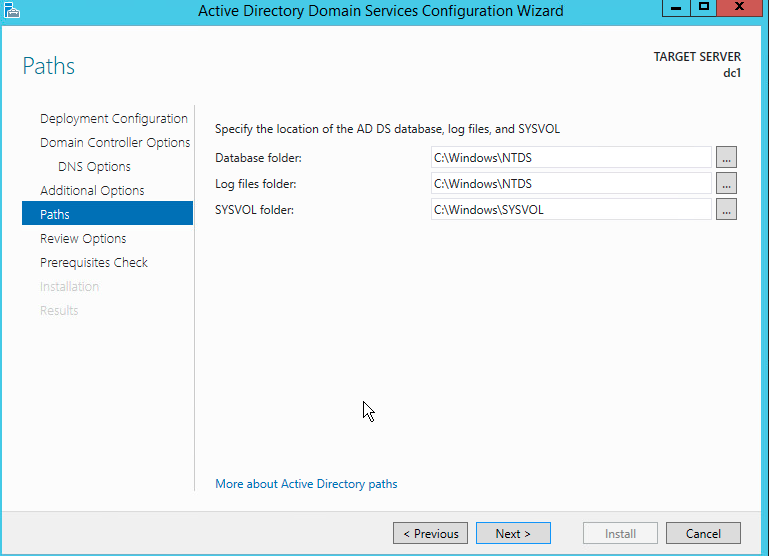Screen dimensions: 769x556
Task: Switch to the Additional Options step
Action: 92,190
